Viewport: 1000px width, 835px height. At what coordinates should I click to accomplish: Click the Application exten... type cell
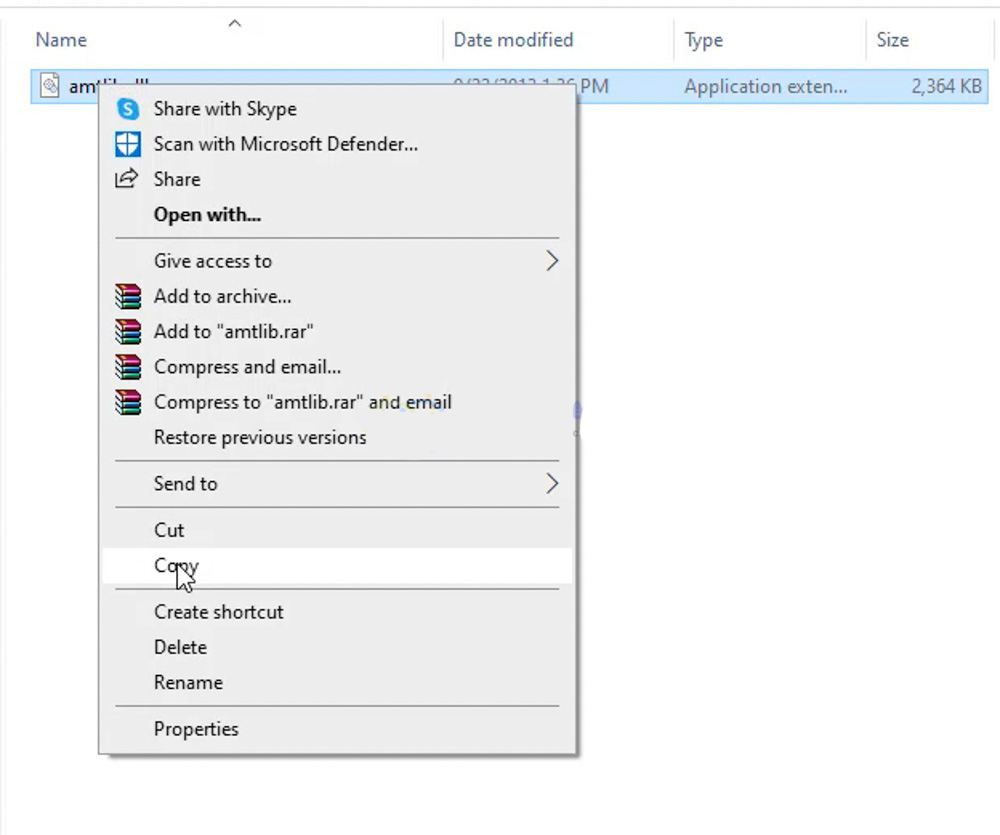[766, 86]
